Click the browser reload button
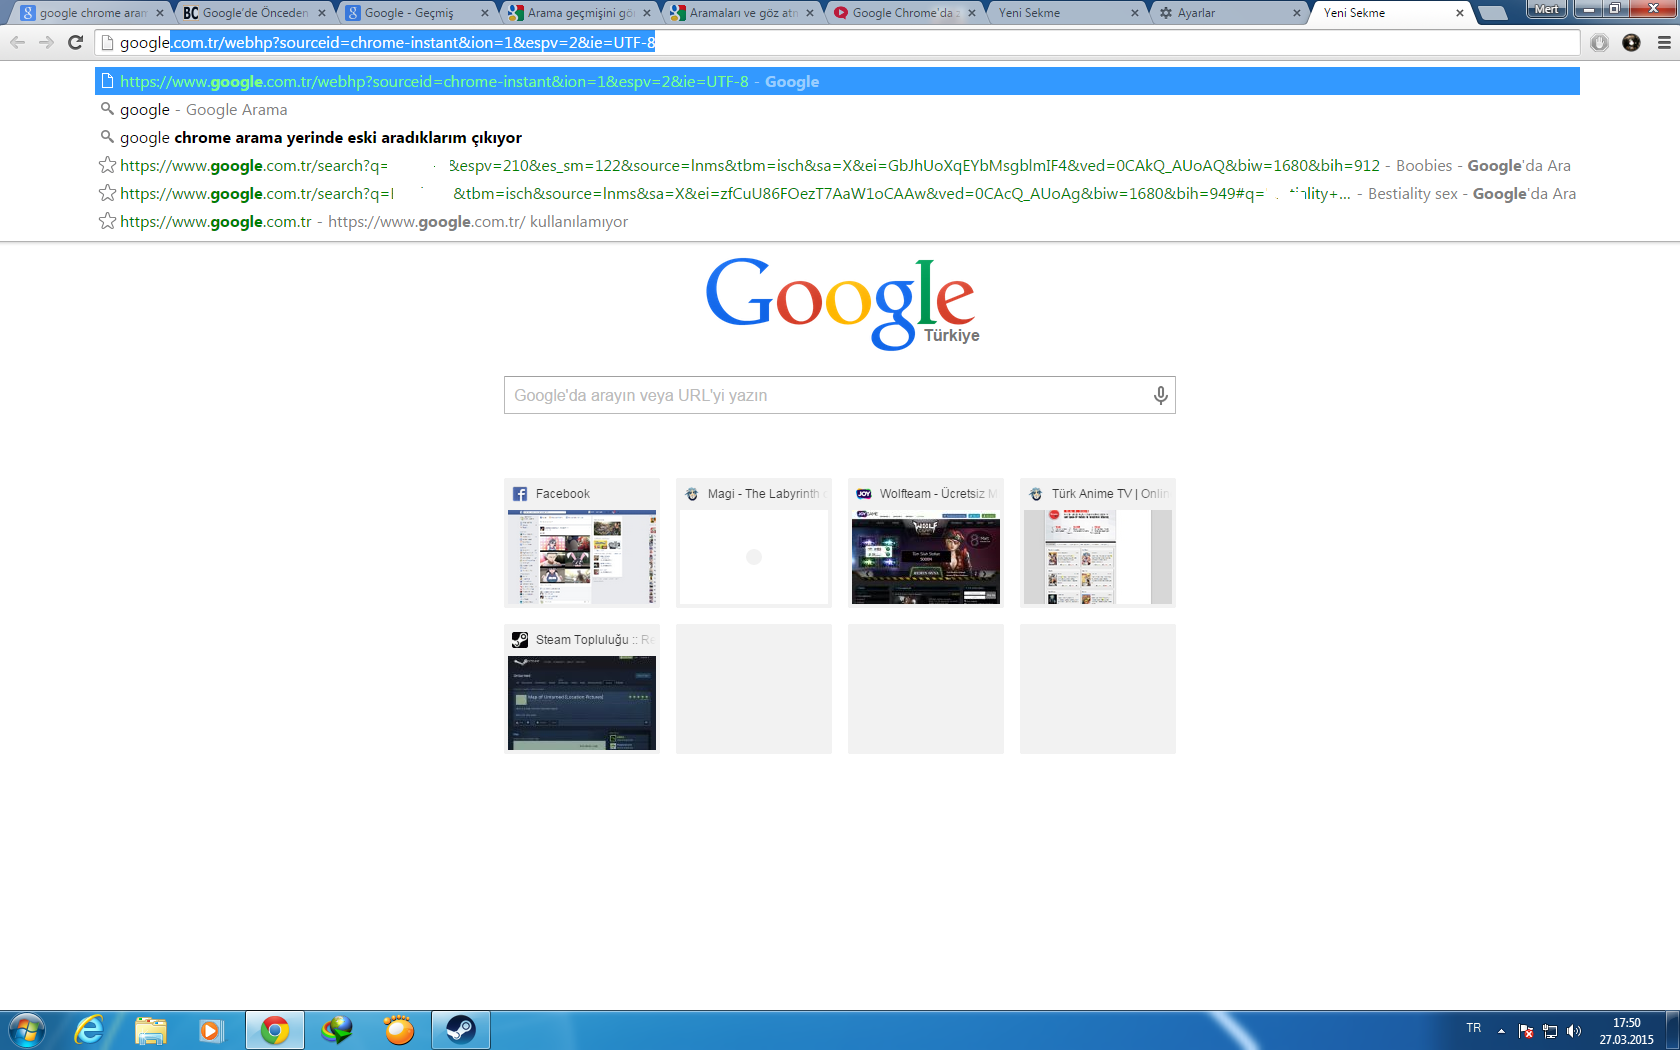The width and height of the screenshot is (1680, 1050). pos(75,42)
